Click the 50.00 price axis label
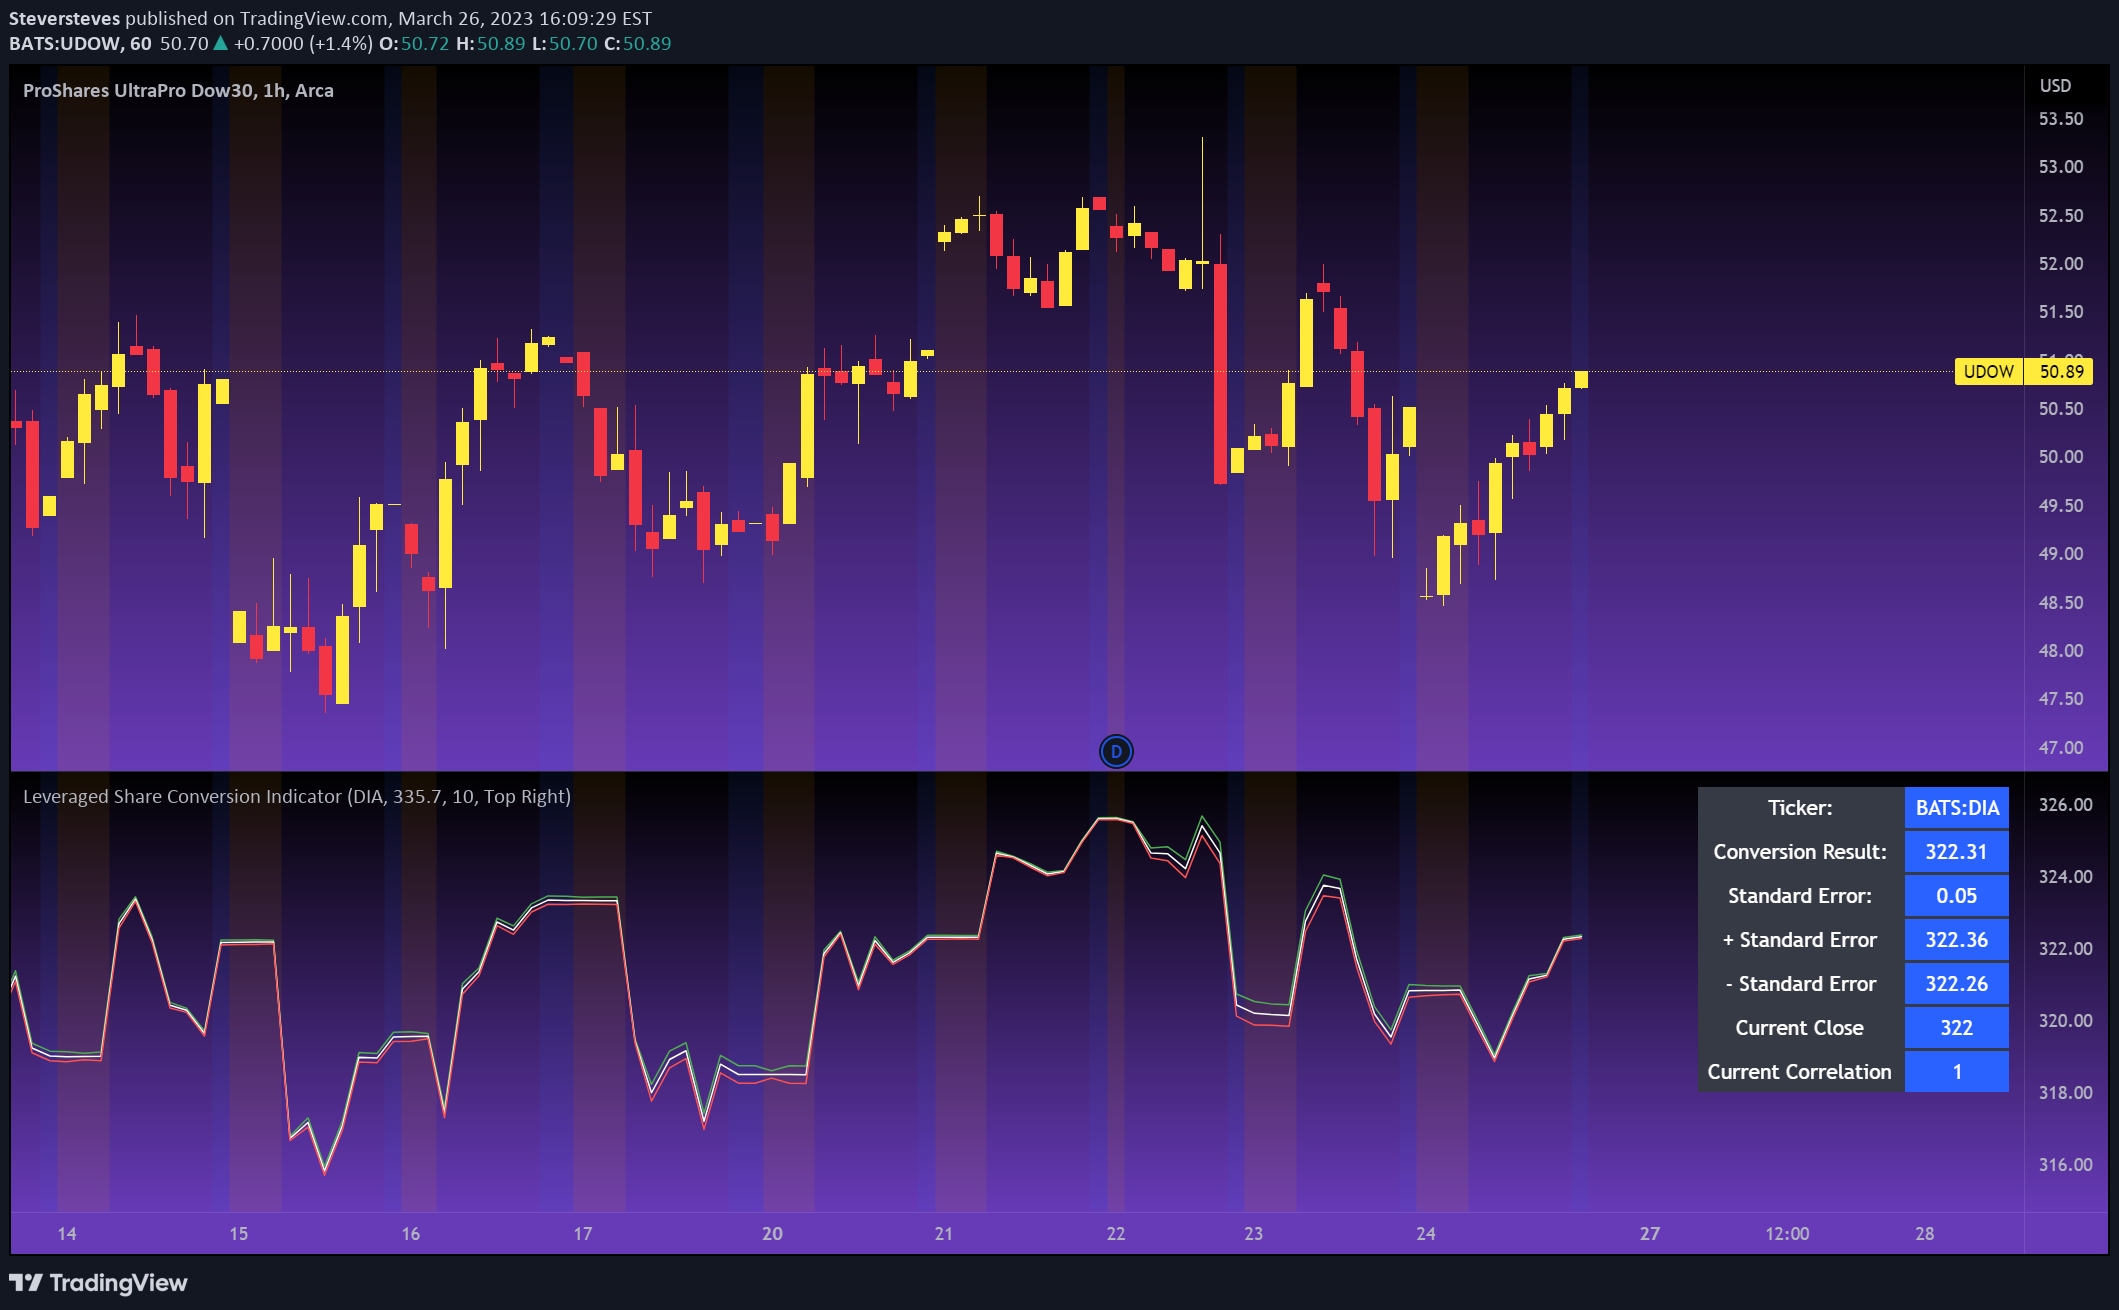Viewport: 2119px width, 1310px height. point(2061,457)
